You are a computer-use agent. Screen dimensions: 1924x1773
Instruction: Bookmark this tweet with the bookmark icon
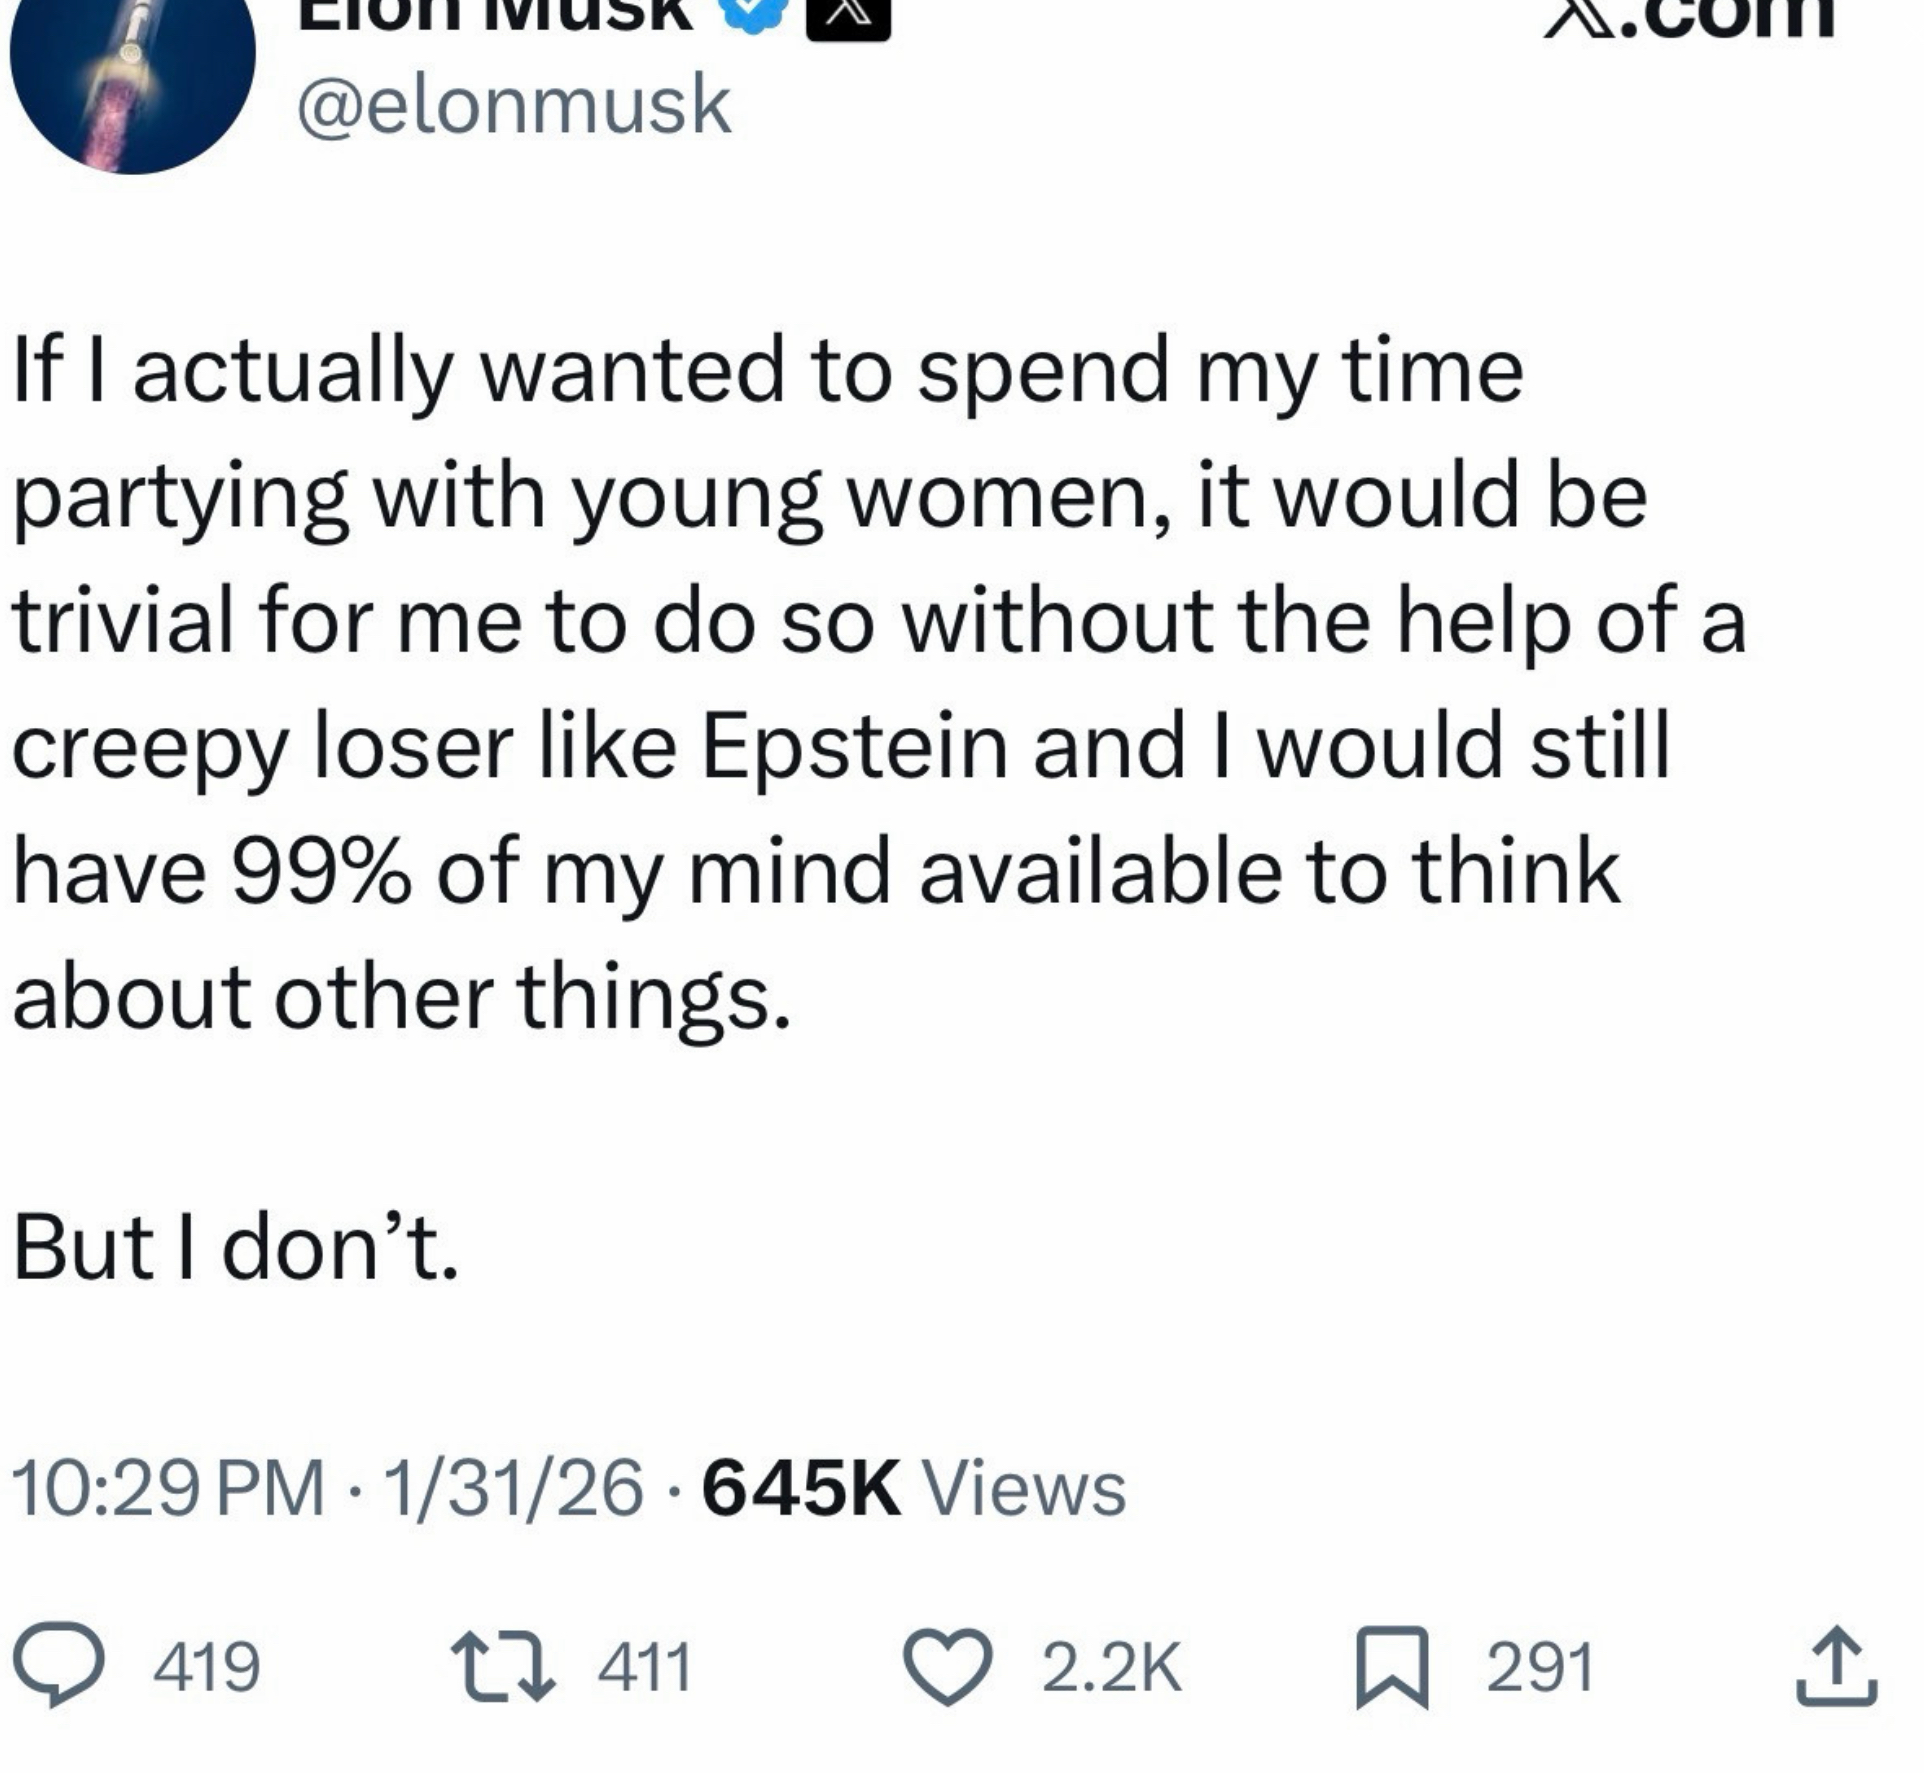click(x=1391, y=1666)
